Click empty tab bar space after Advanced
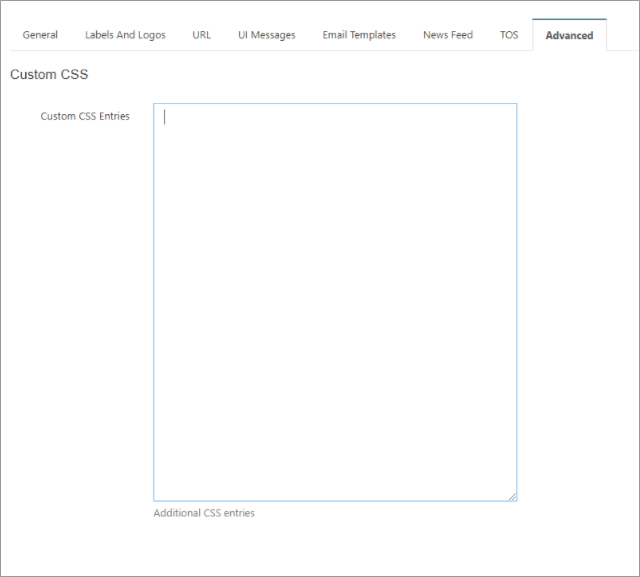Viewport: 640px width, 577px height. (x=622, y=35)
